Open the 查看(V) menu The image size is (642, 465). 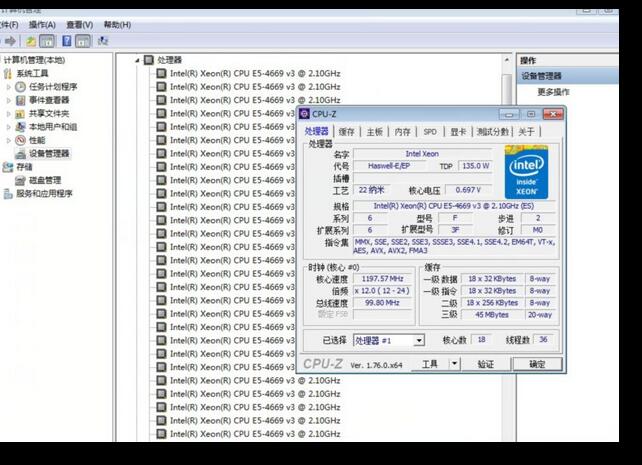[79, 25]
